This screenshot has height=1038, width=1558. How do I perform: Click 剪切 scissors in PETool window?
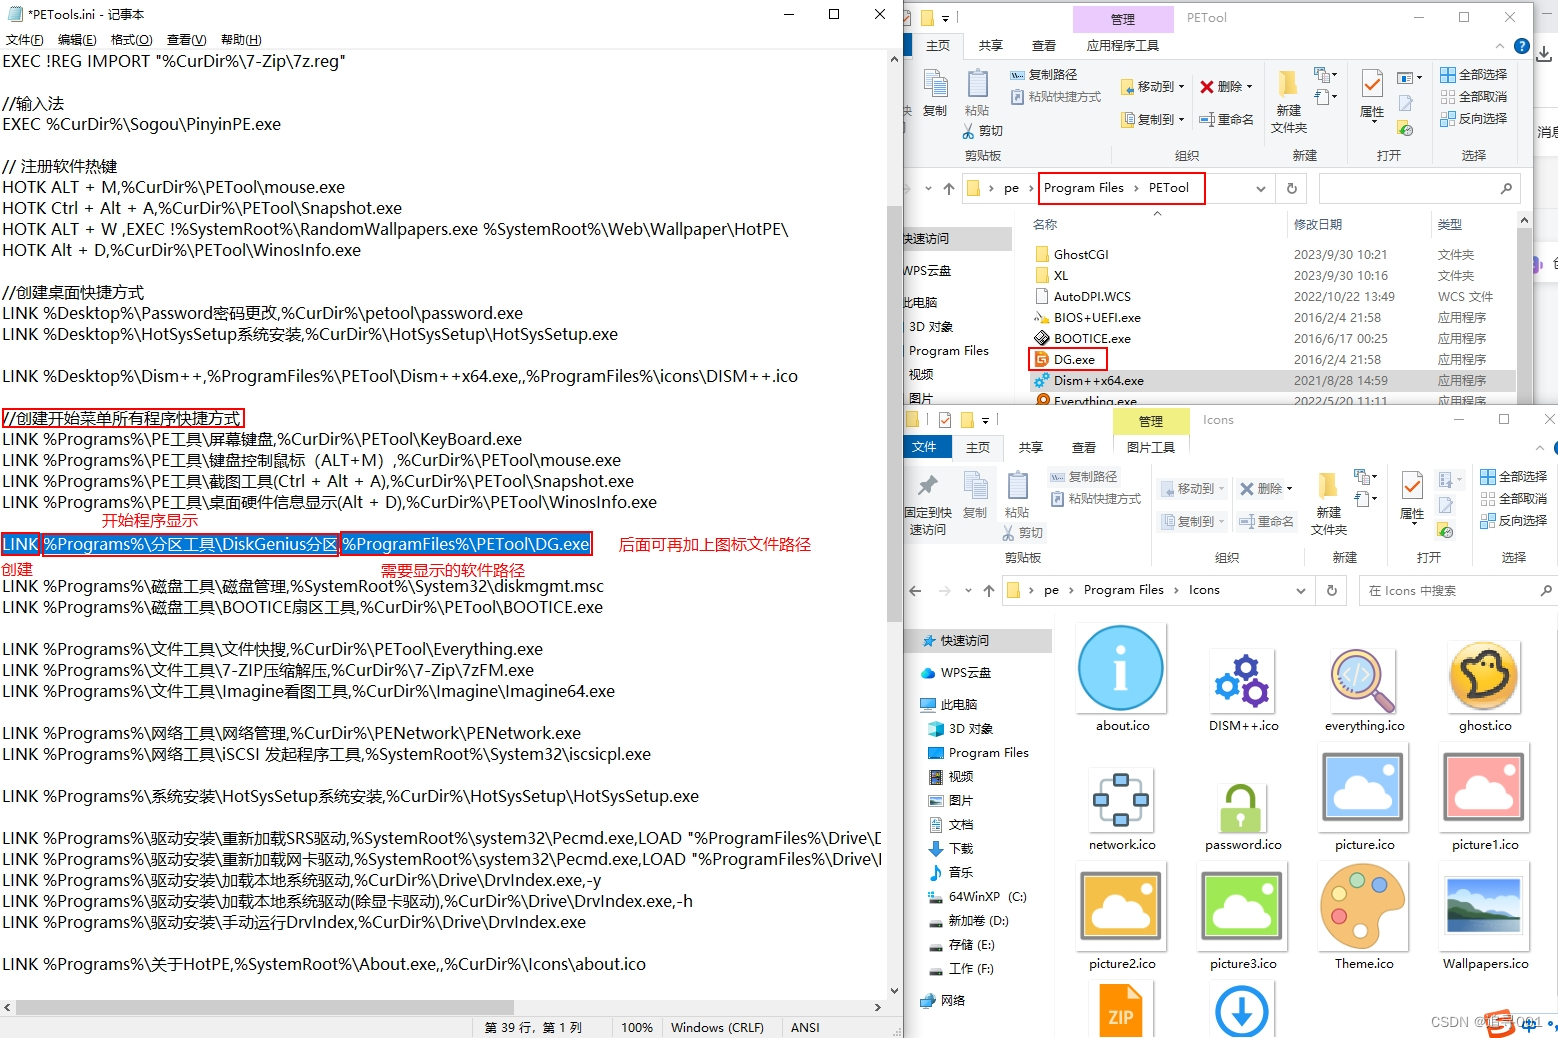[983, 131]
